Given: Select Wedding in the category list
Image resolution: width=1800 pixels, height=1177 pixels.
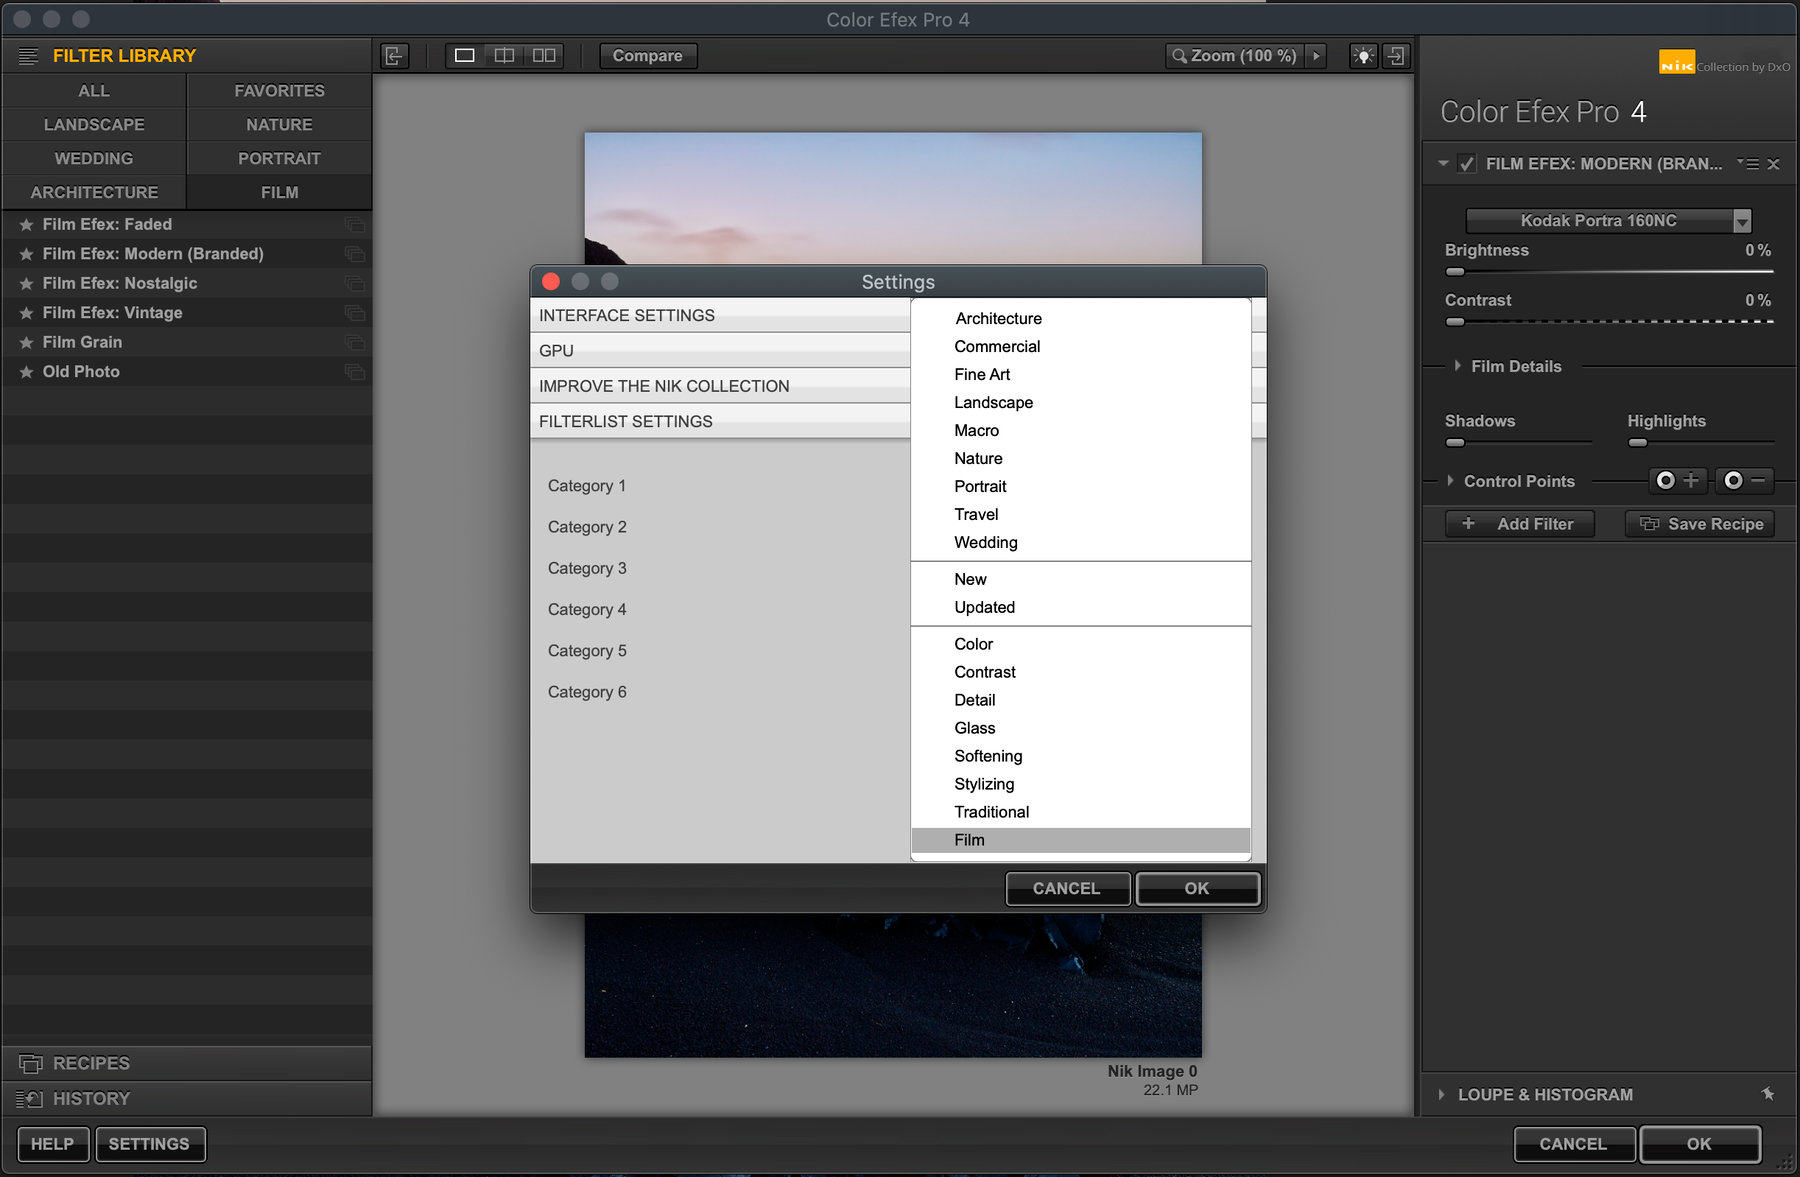Looking at the screenshot, I should (1081, 542).
